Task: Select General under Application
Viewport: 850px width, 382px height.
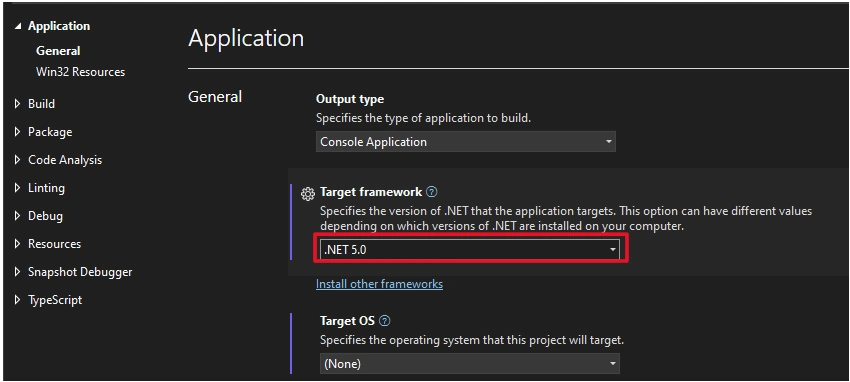Action: pos(58,51)
